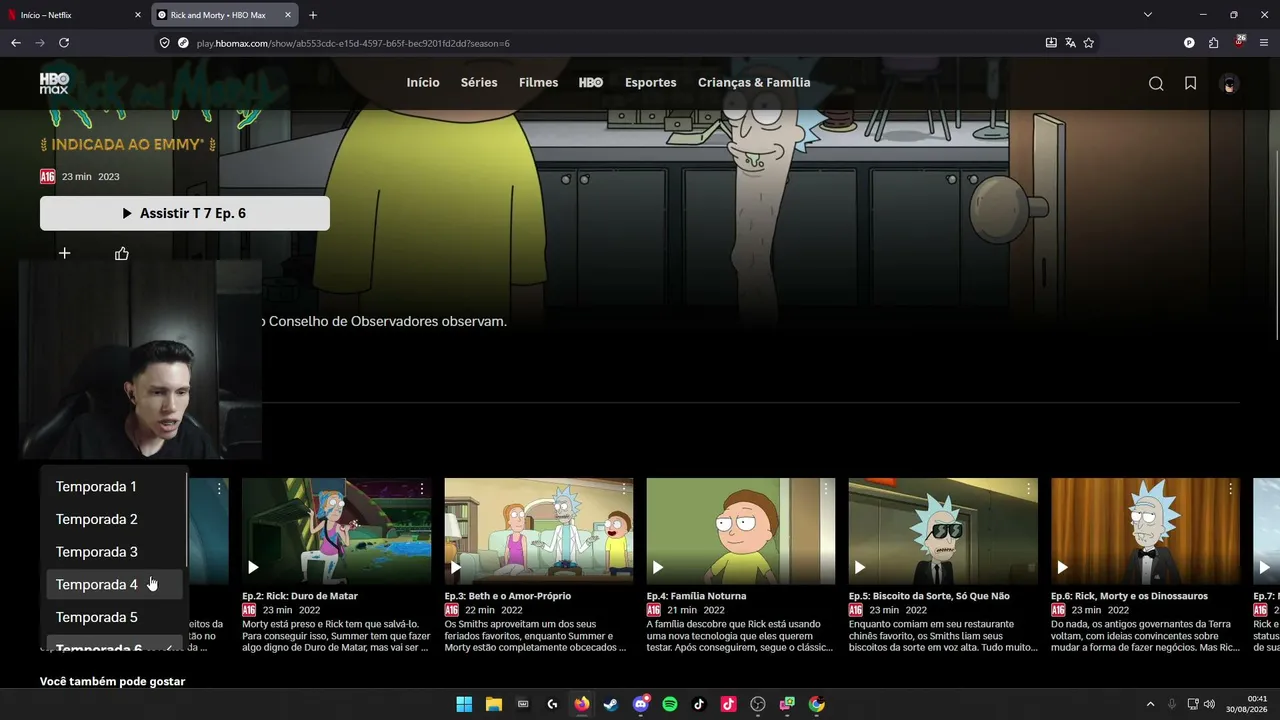Open Filmes in the navigation bar
The image size is (1280, 720).
click(538, 83)
